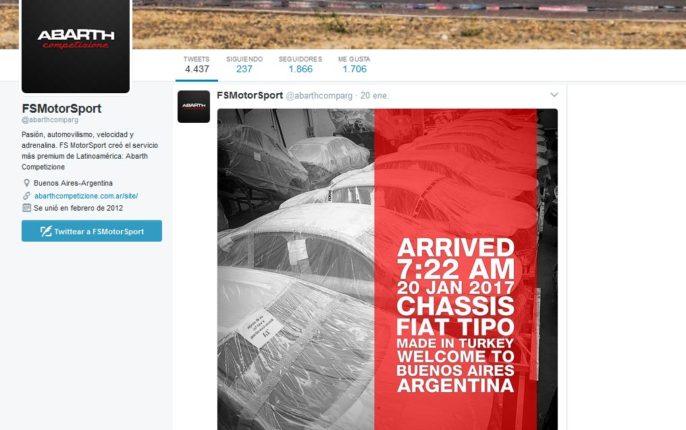View the Seguidores 1.866 list
The image size is (686, 430).
300,65
